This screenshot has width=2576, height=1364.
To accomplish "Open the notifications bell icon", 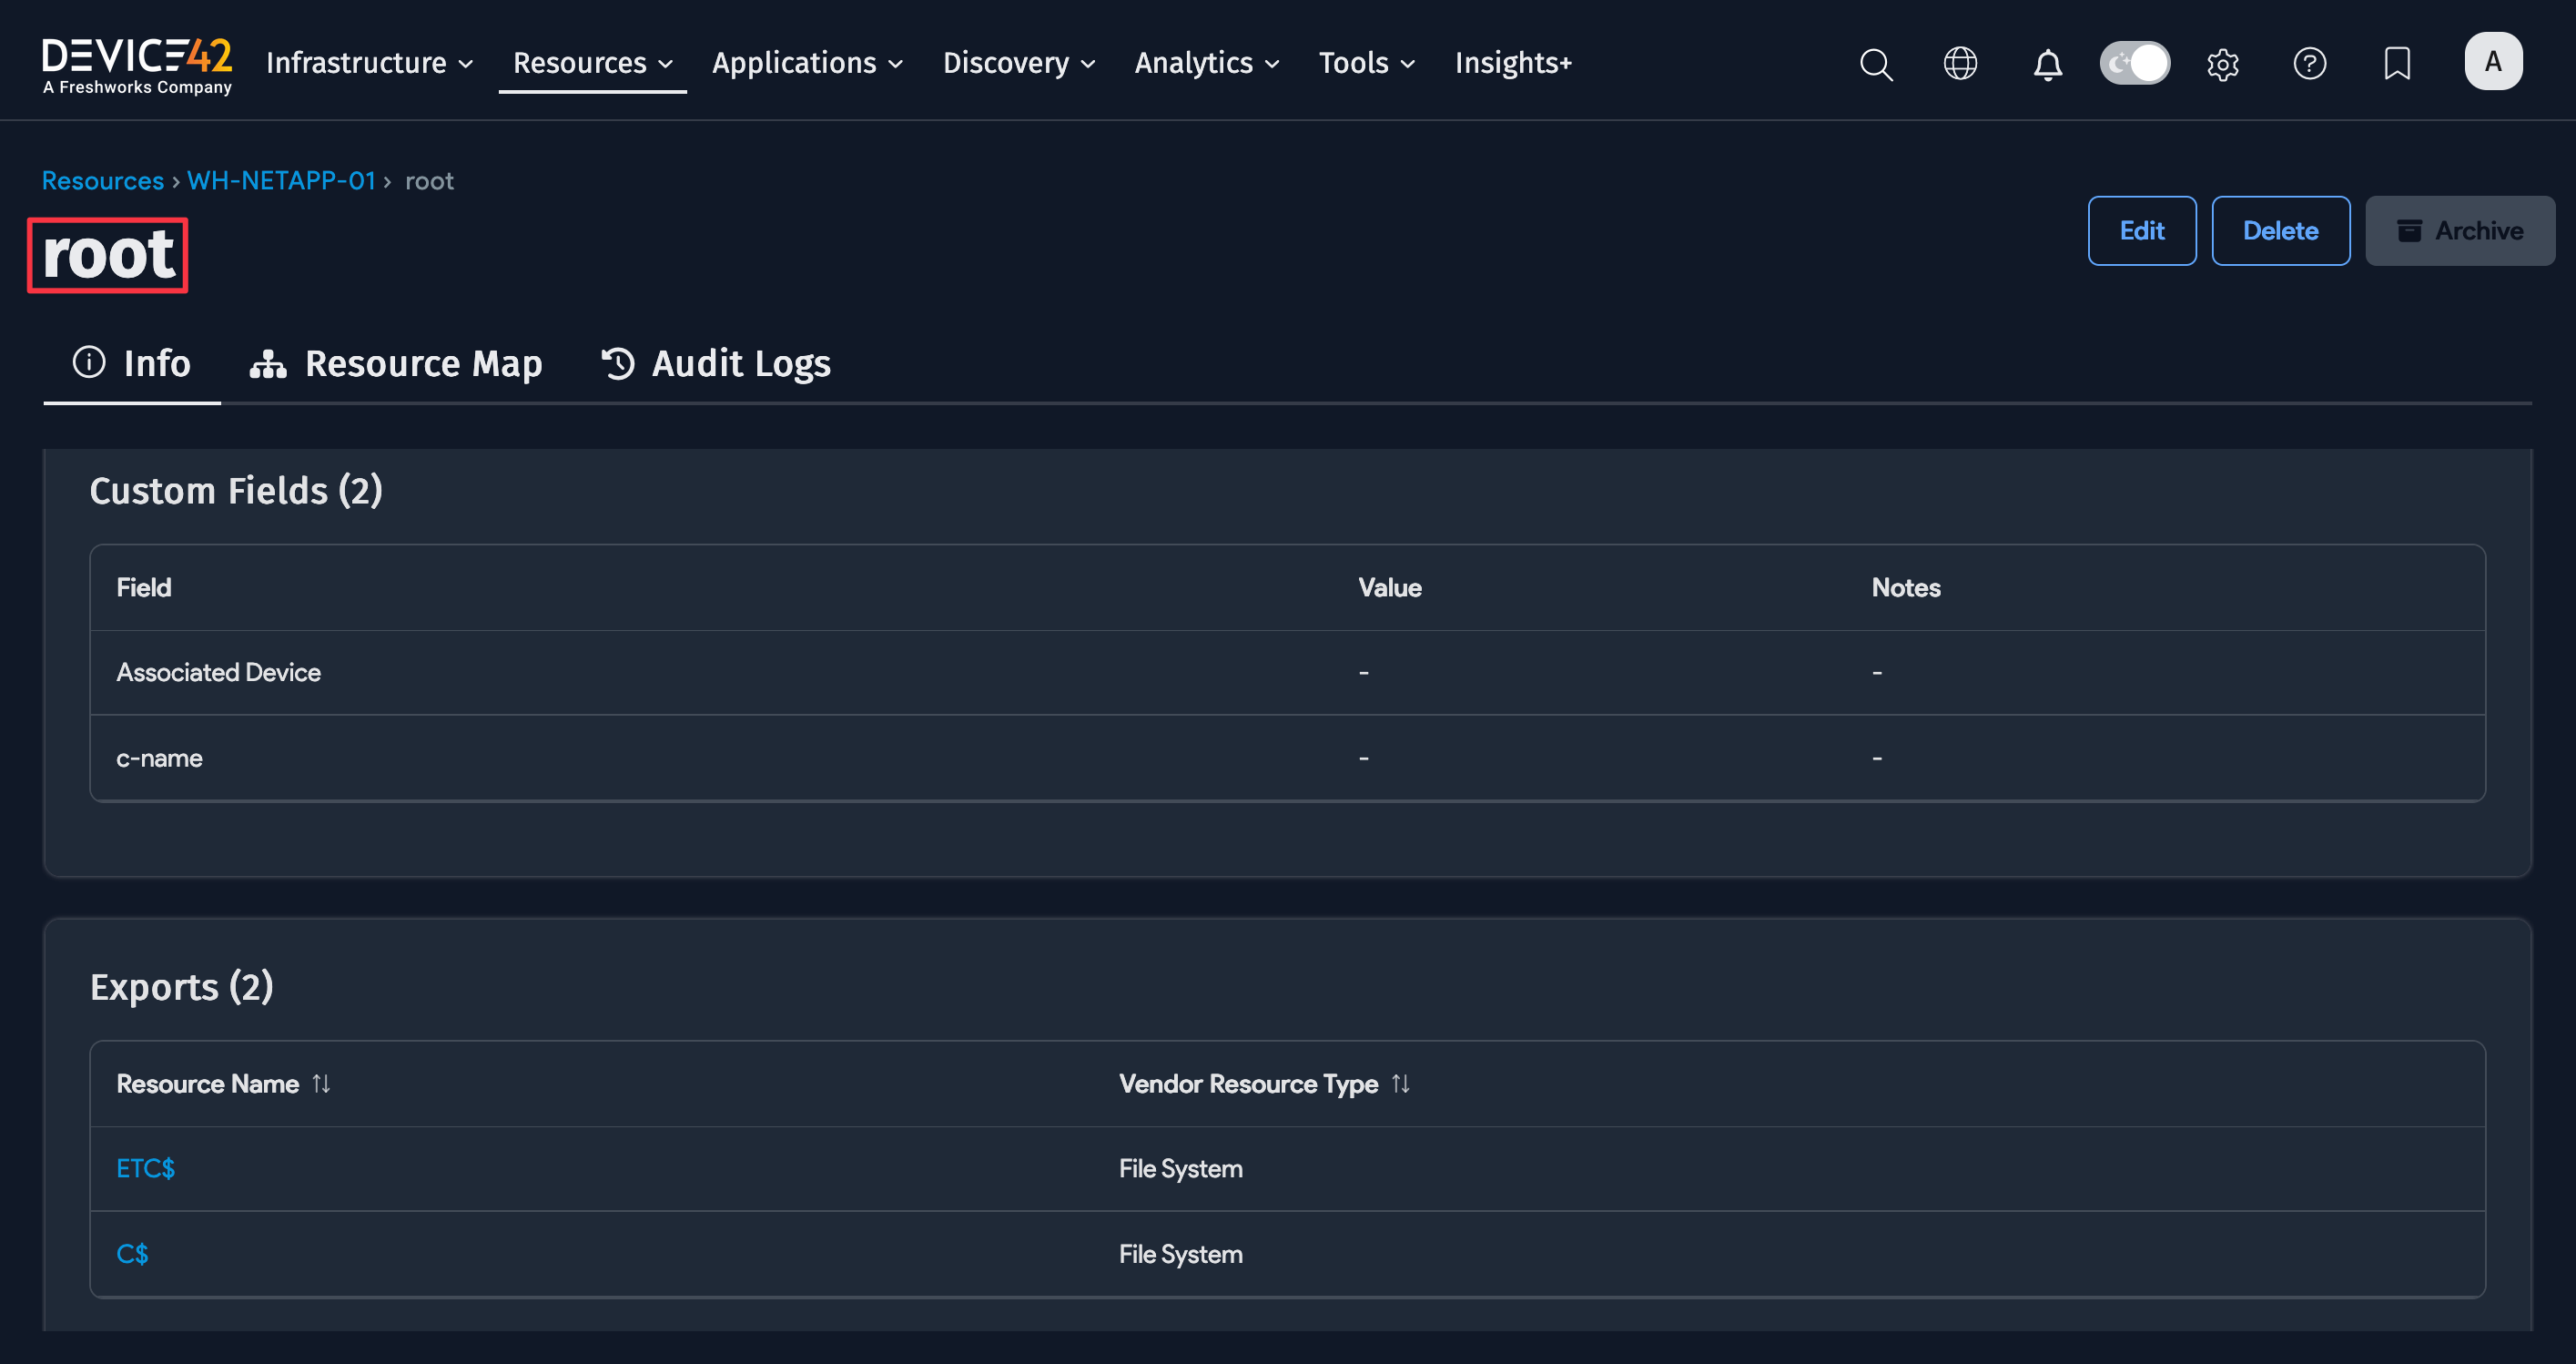I will click(2047, 64).
